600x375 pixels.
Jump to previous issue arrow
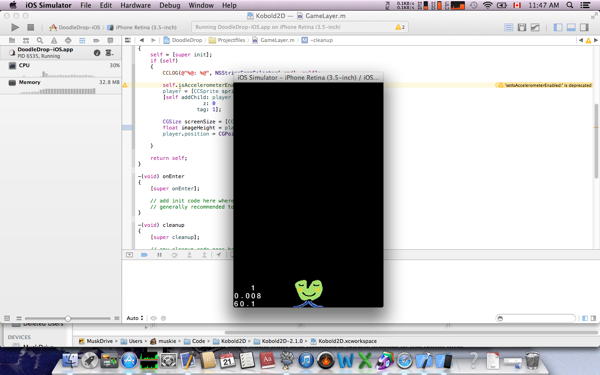581,40
